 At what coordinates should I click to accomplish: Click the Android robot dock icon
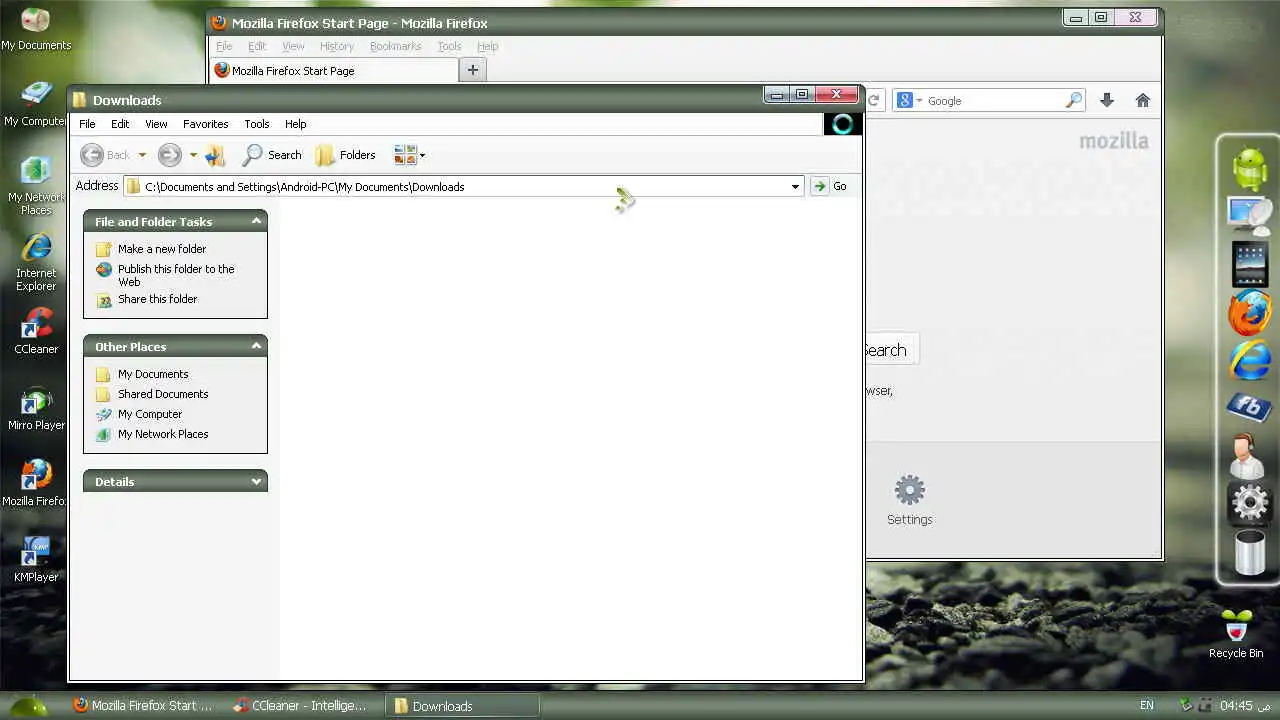point(1250,168)
